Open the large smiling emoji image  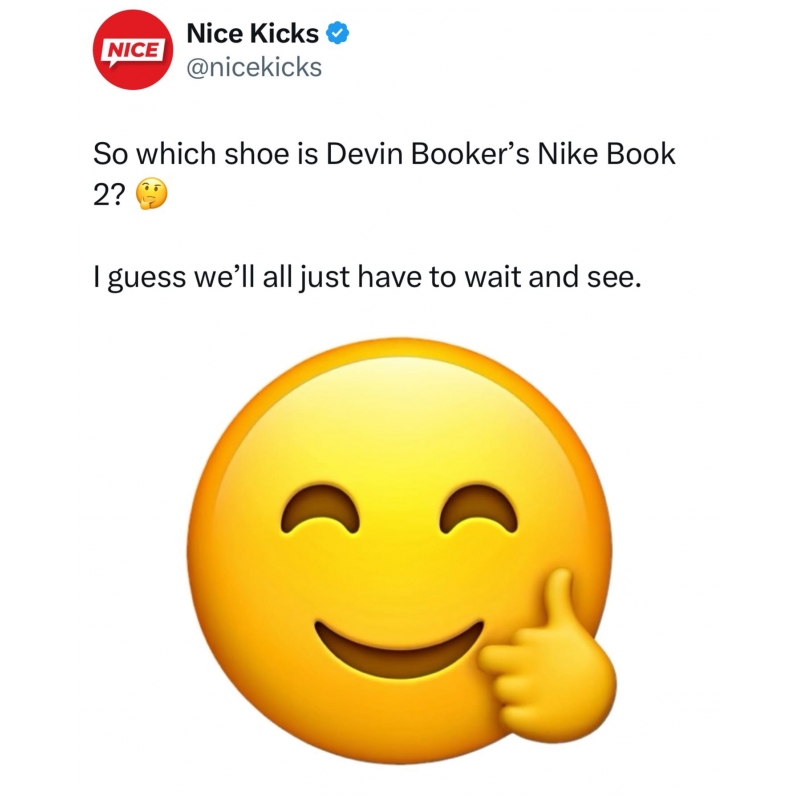[401, 550]
